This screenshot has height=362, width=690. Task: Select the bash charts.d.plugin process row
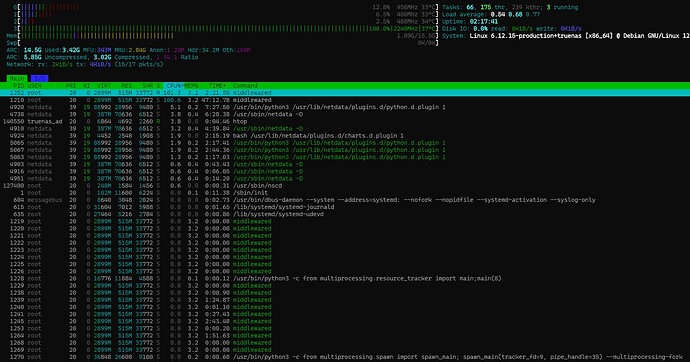pos(345,135)
